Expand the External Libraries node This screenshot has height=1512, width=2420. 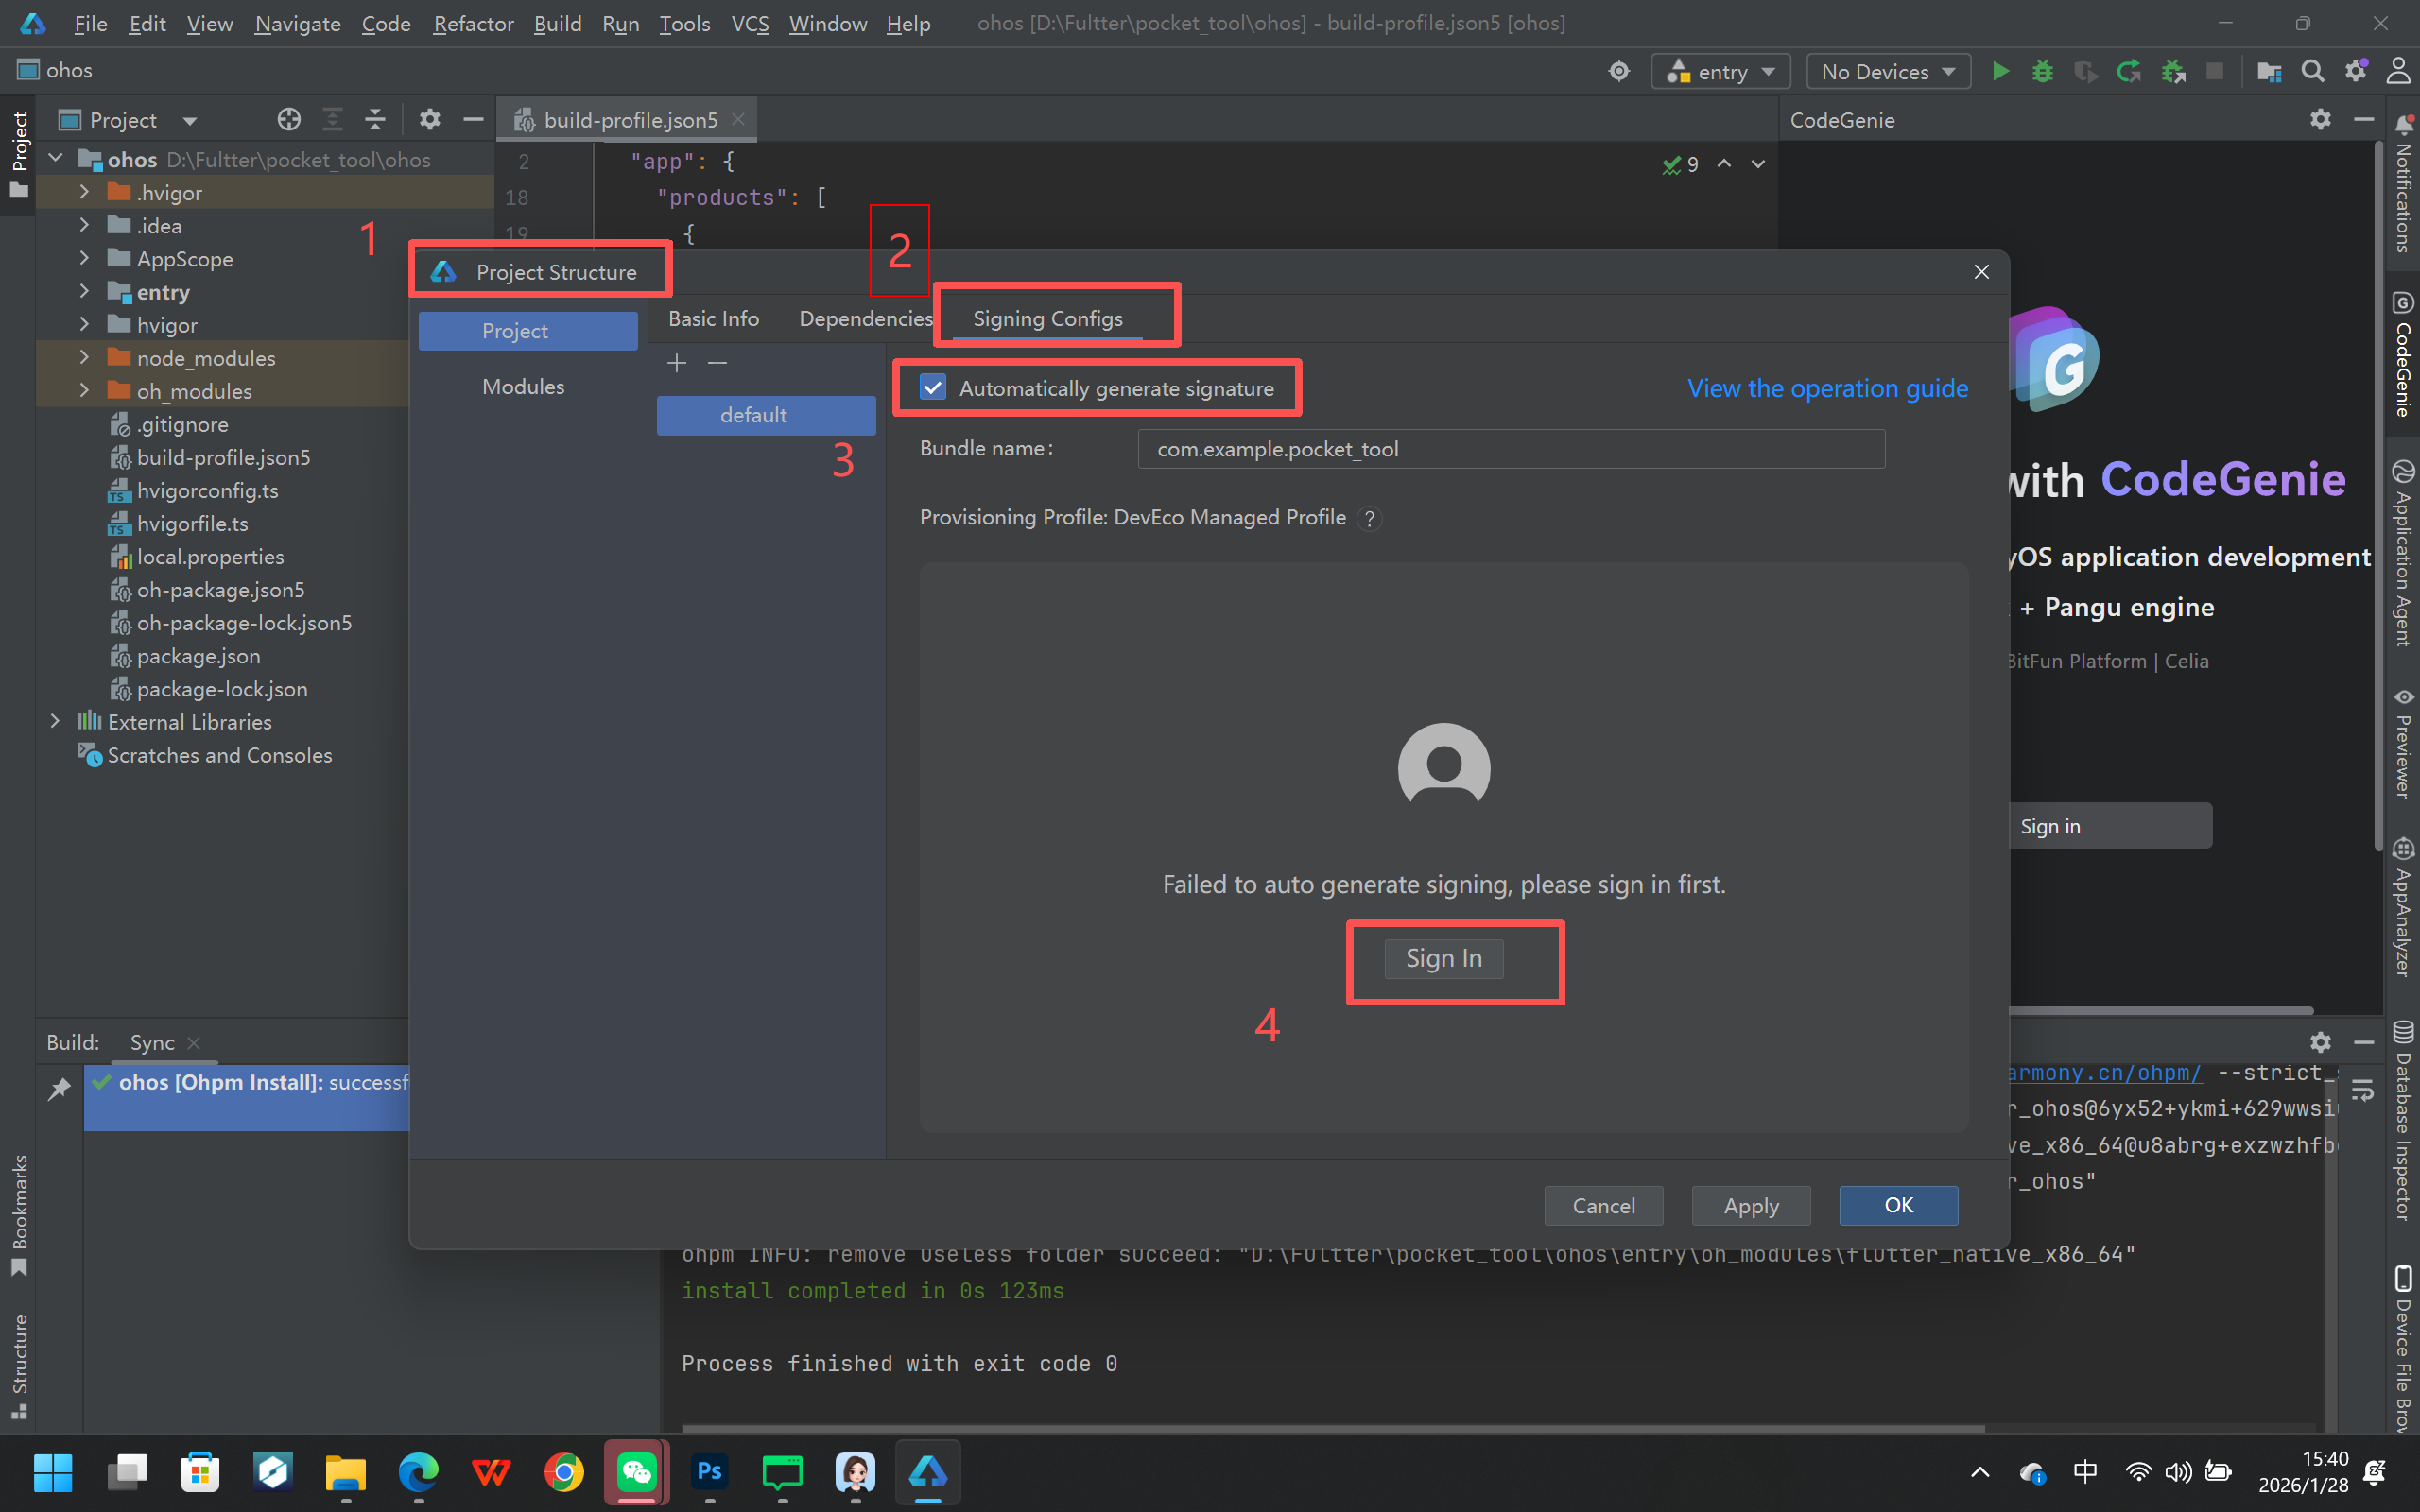coord(56,722)
